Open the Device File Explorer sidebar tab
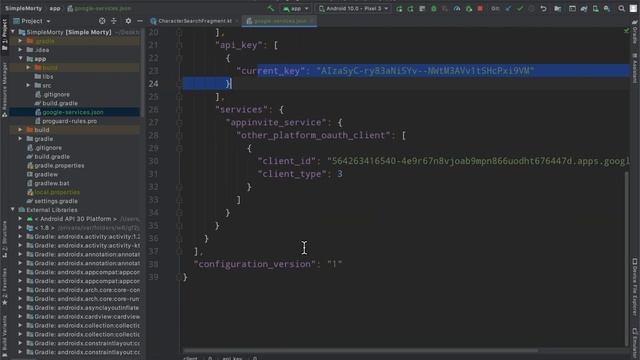 click(x=635, y=287)
